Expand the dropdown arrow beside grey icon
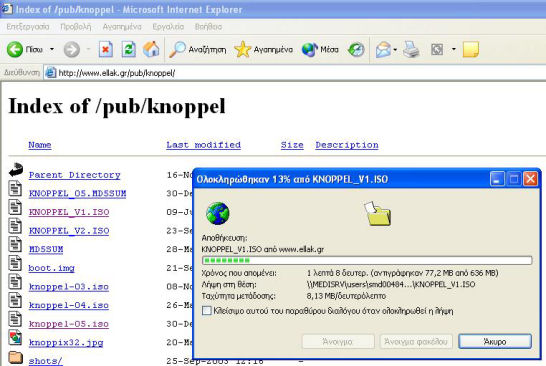This screenshot has height=366, width=546. coord(453,49)
